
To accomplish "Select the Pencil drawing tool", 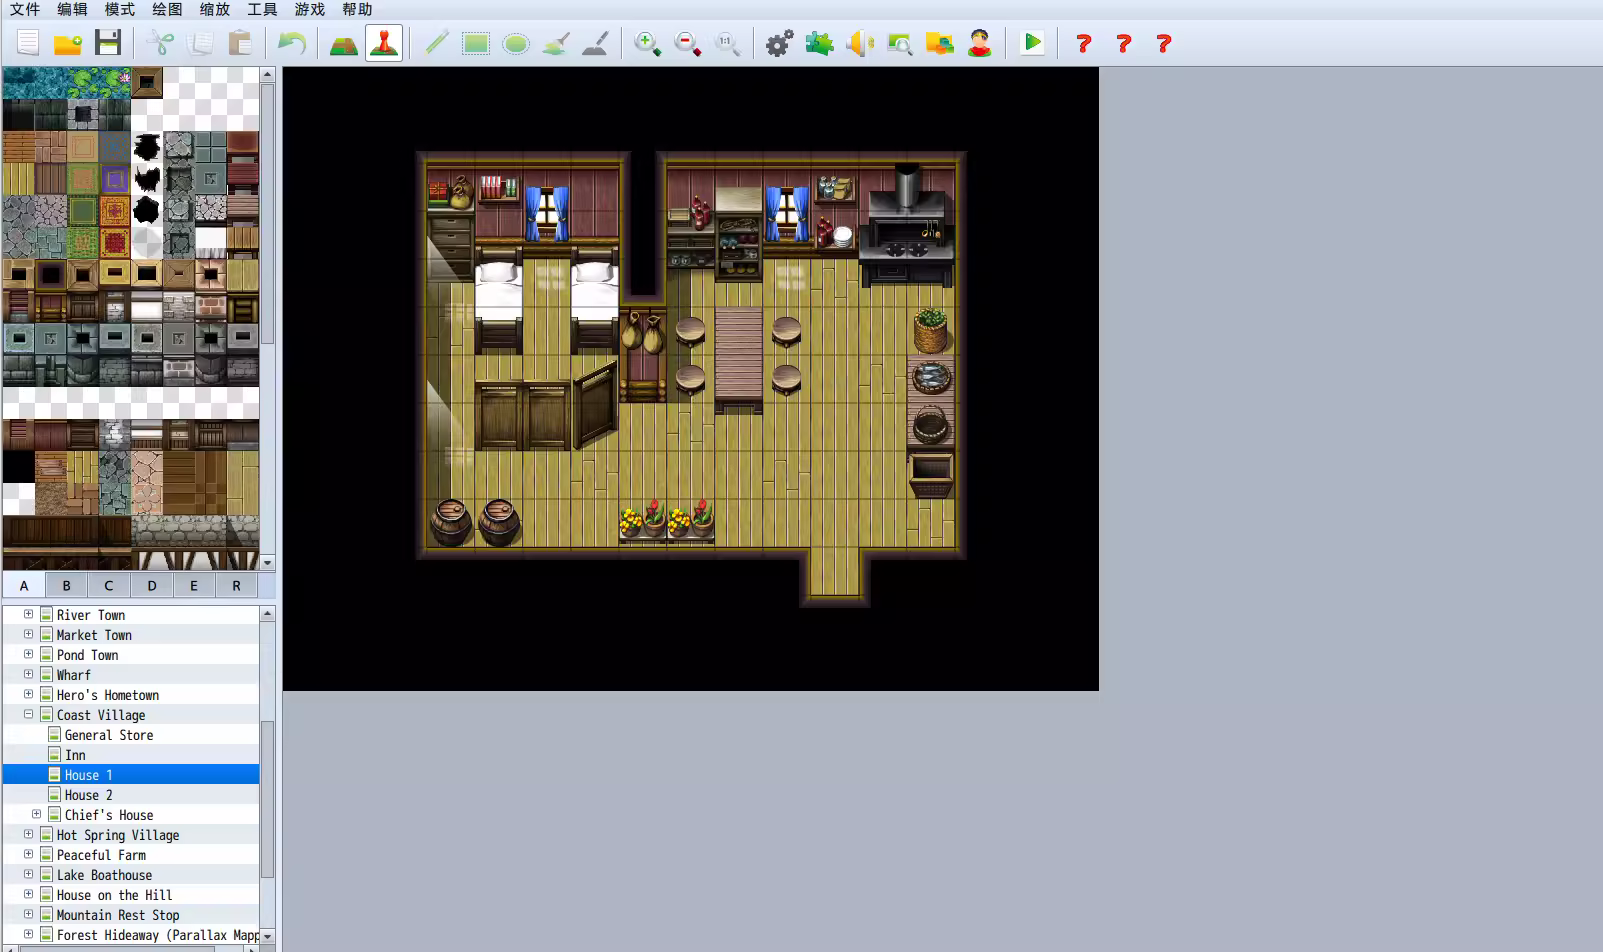I will tap(435, 43).
